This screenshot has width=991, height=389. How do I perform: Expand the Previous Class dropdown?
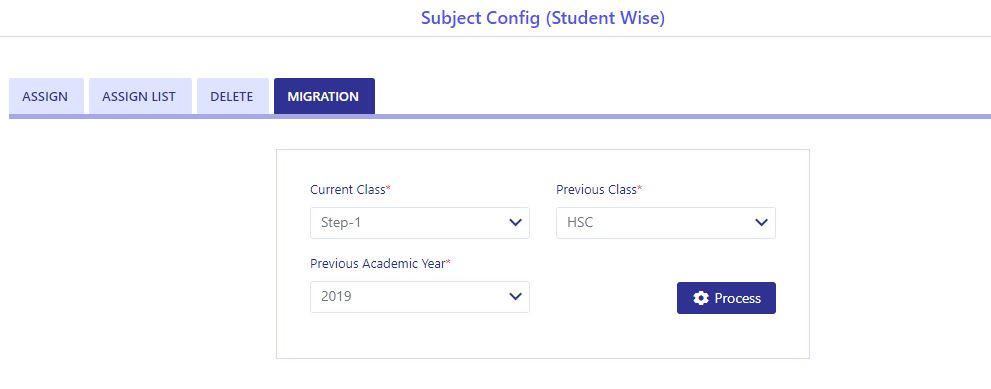coord(666,223)
